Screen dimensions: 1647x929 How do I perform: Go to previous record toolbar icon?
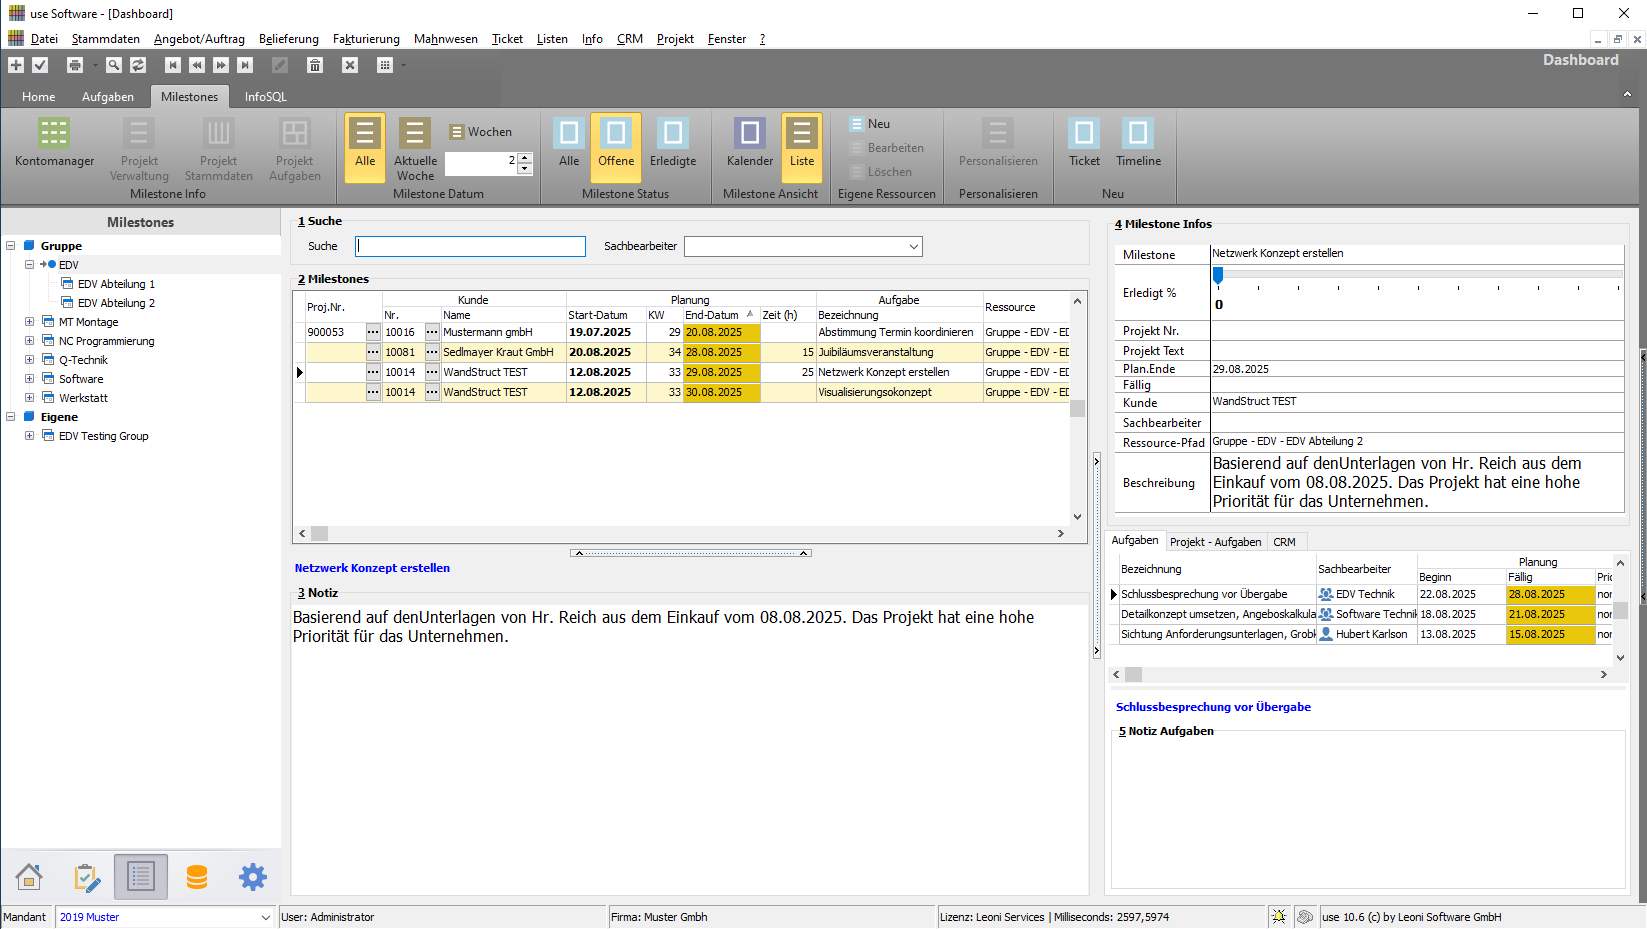pos(197,65)
